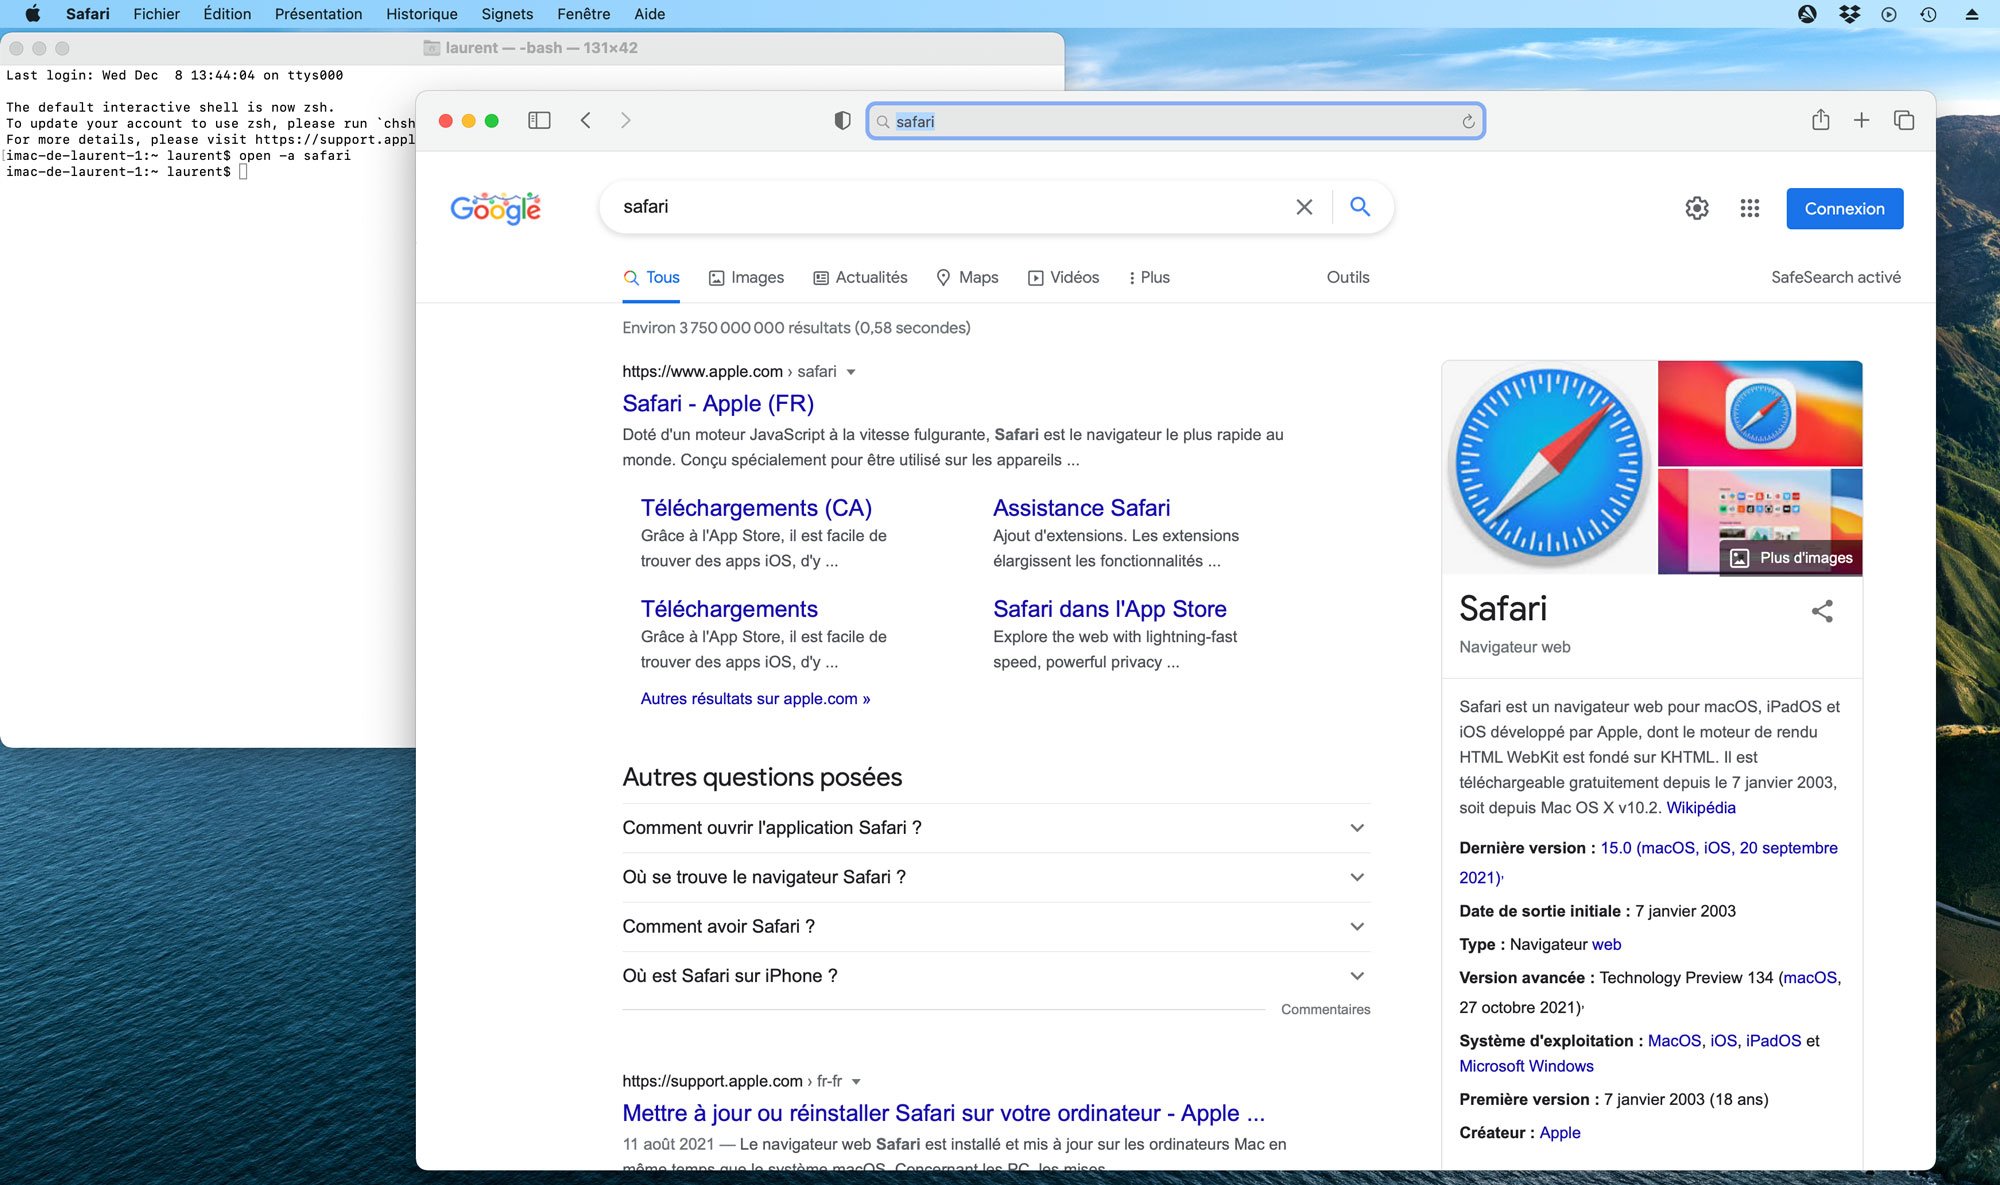
Task: Open the Historique menu
Action: coord(422,14)
